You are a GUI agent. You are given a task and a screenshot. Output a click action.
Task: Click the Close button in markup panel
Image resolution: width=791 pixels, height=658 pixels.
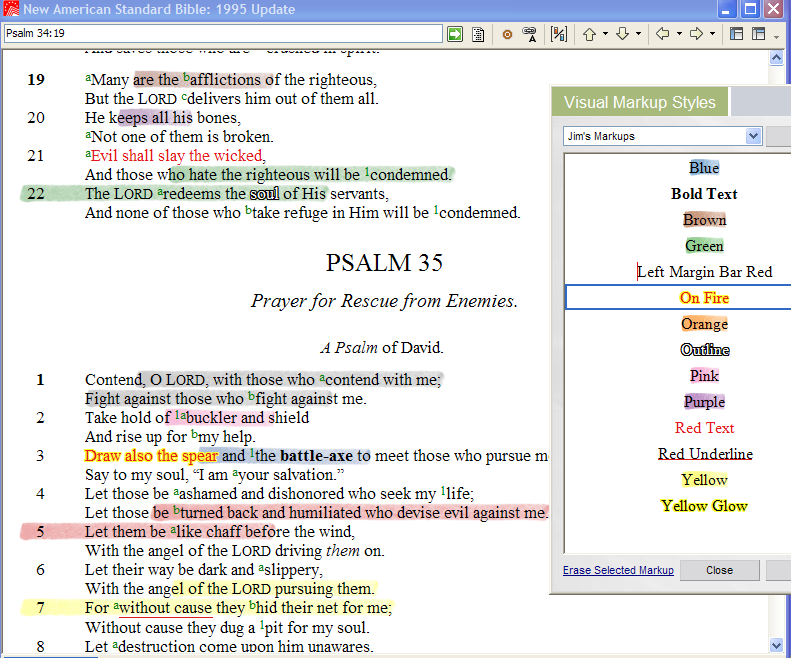719,570
